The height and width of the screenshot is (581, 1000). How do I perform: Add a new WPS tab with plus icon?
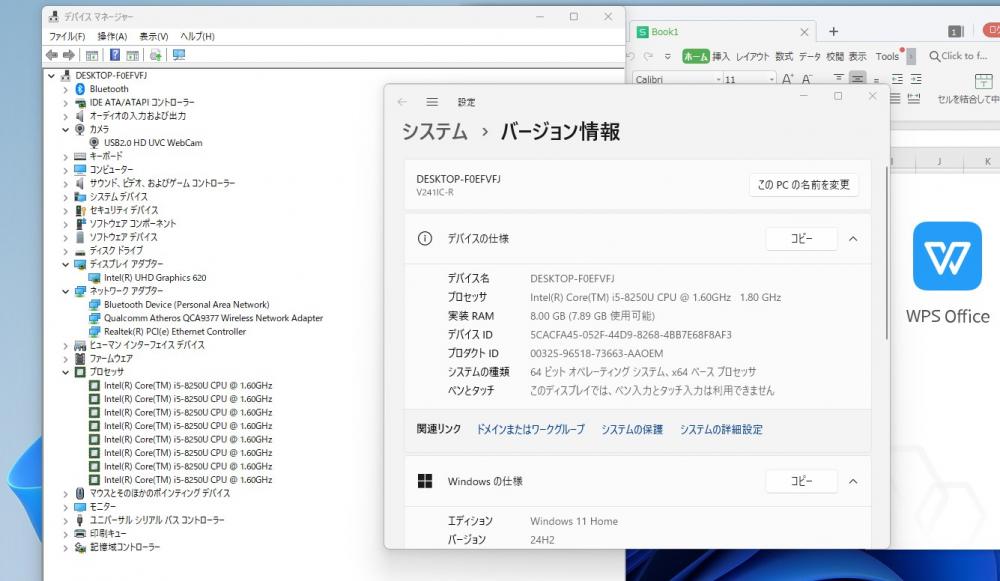click(834, 31)
